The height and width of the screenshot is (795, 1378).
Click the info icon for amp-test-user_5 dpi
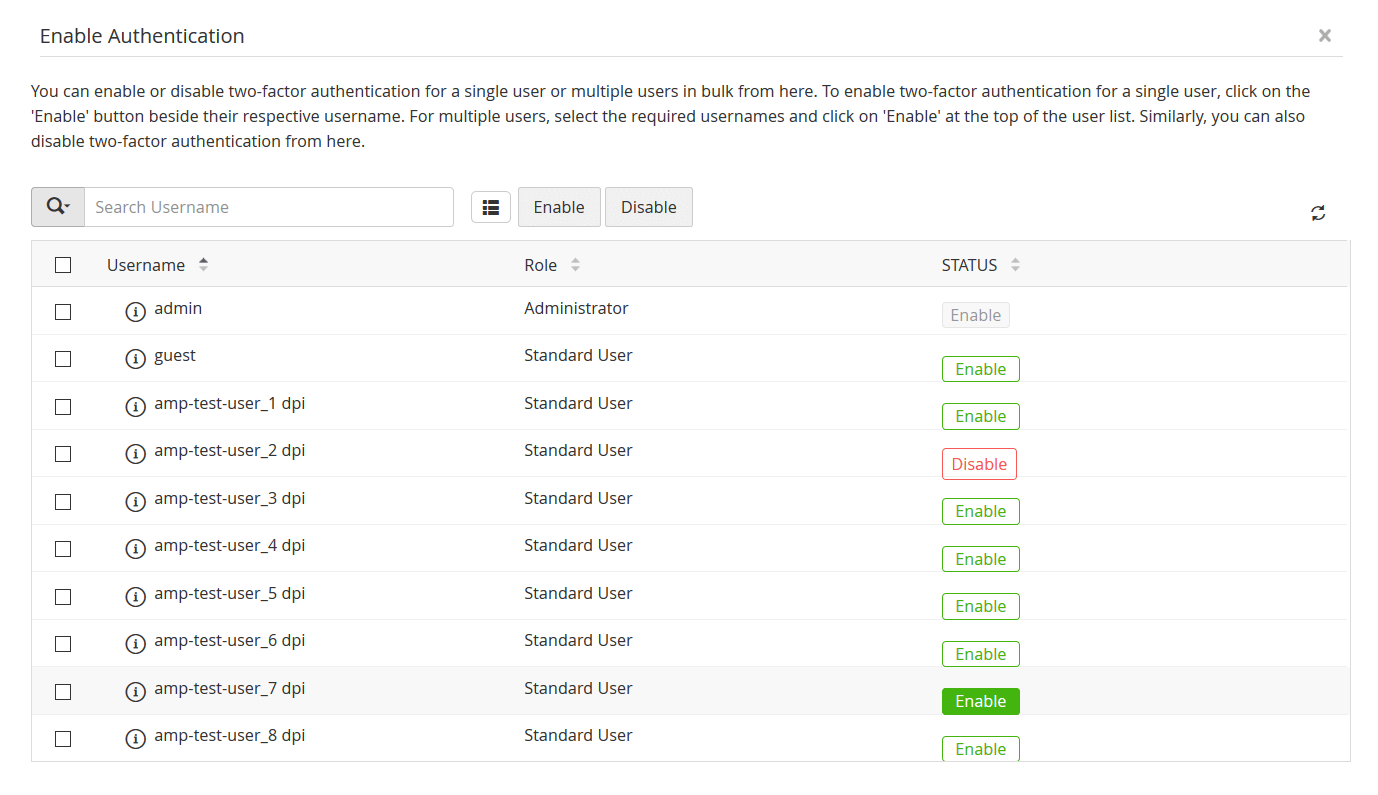click(136, 596)
